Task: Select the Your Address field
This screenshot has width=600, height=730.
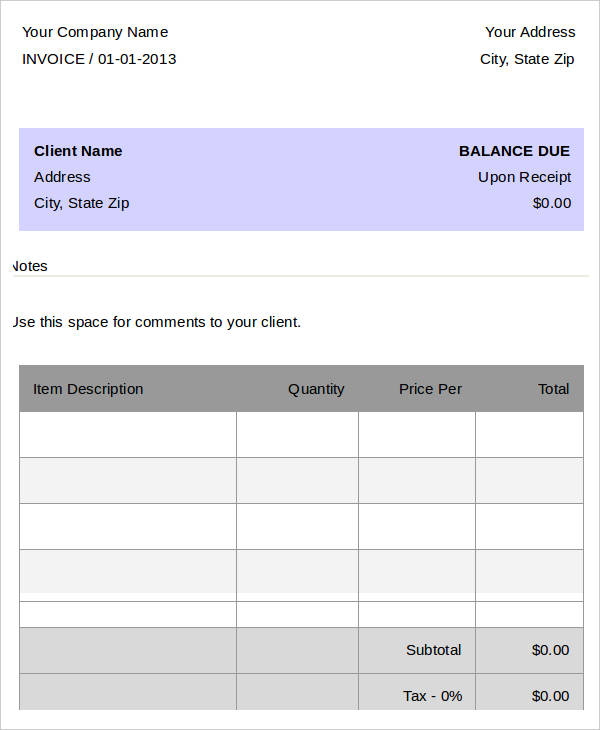Action: [530, 32]
